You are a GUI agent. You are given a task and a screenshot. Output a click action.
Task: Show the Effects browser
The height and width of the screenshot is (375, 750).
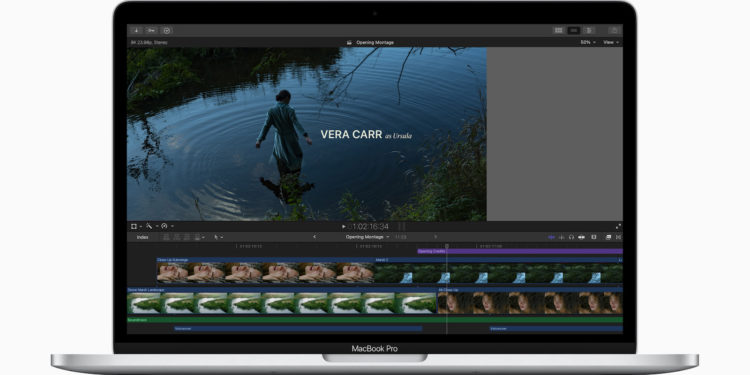pos(608,237)
